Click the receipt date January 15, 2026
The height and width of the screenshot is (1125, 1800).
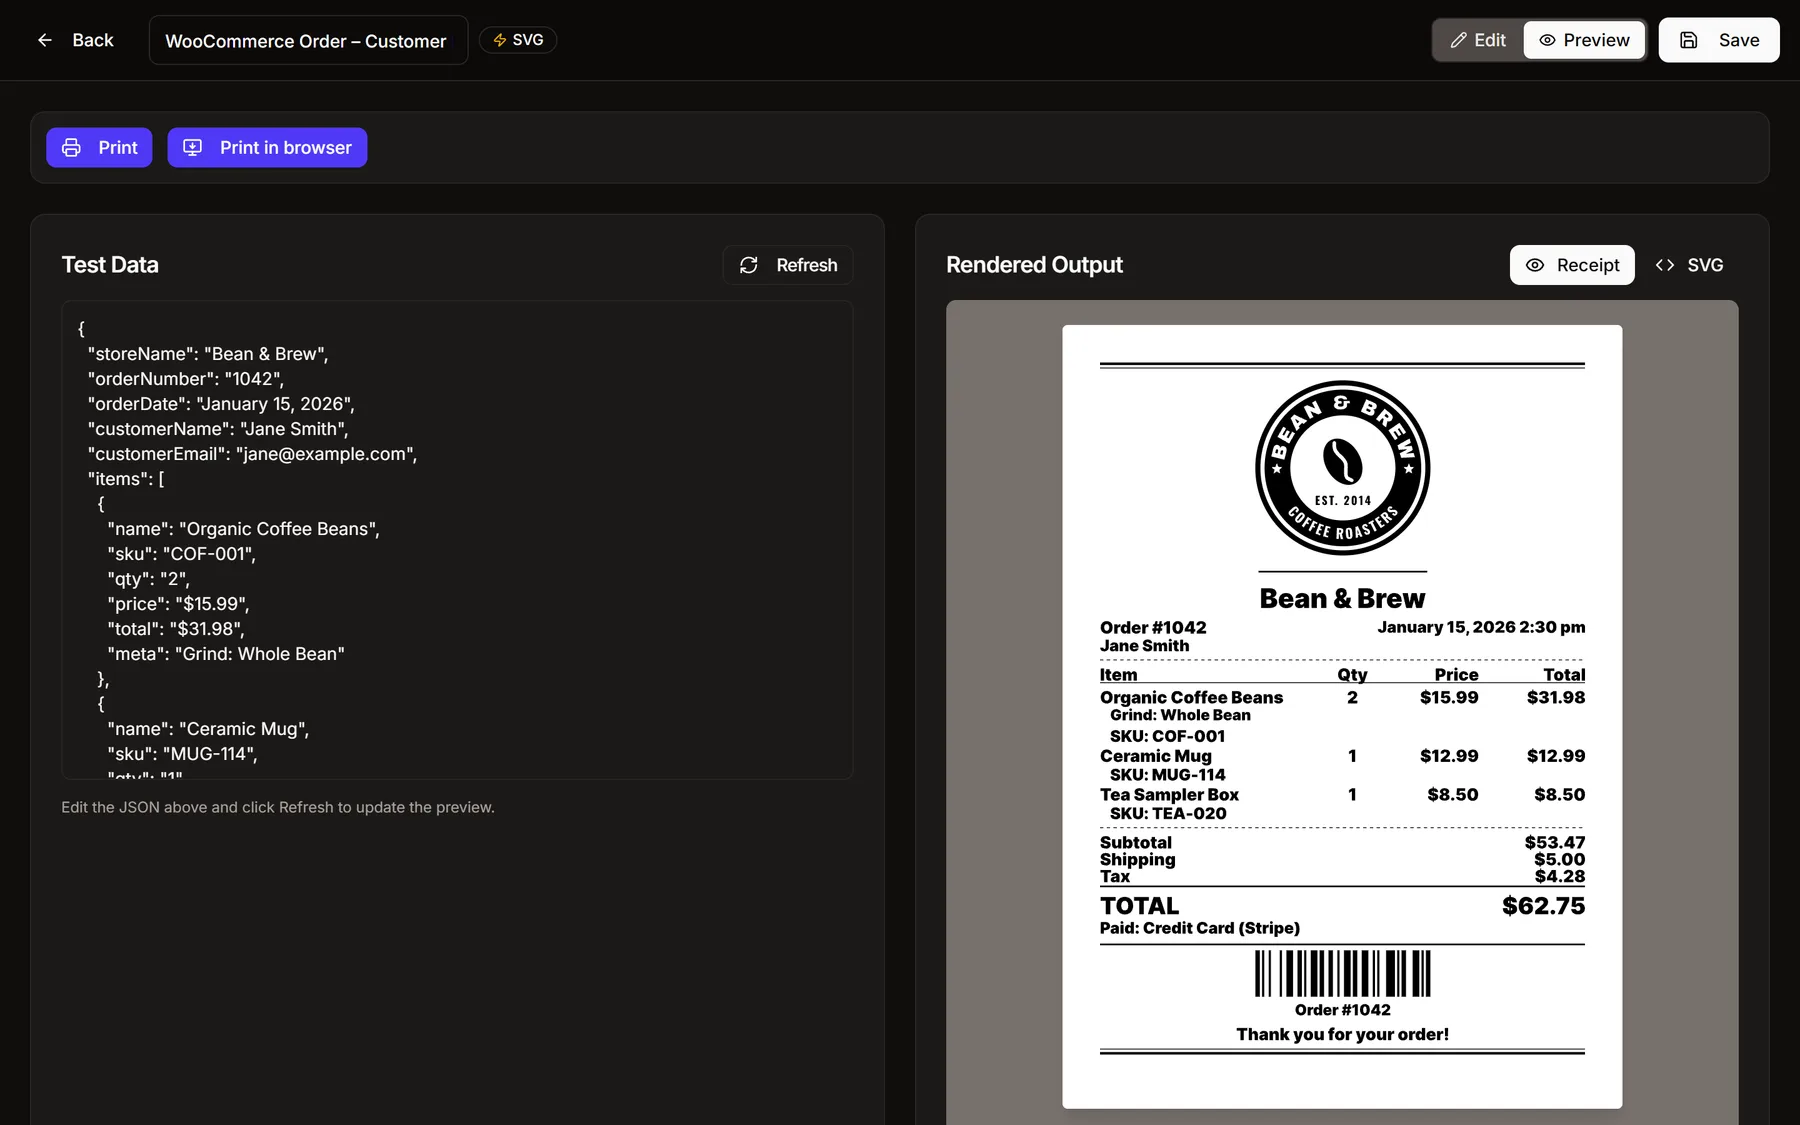(1481, 627)
